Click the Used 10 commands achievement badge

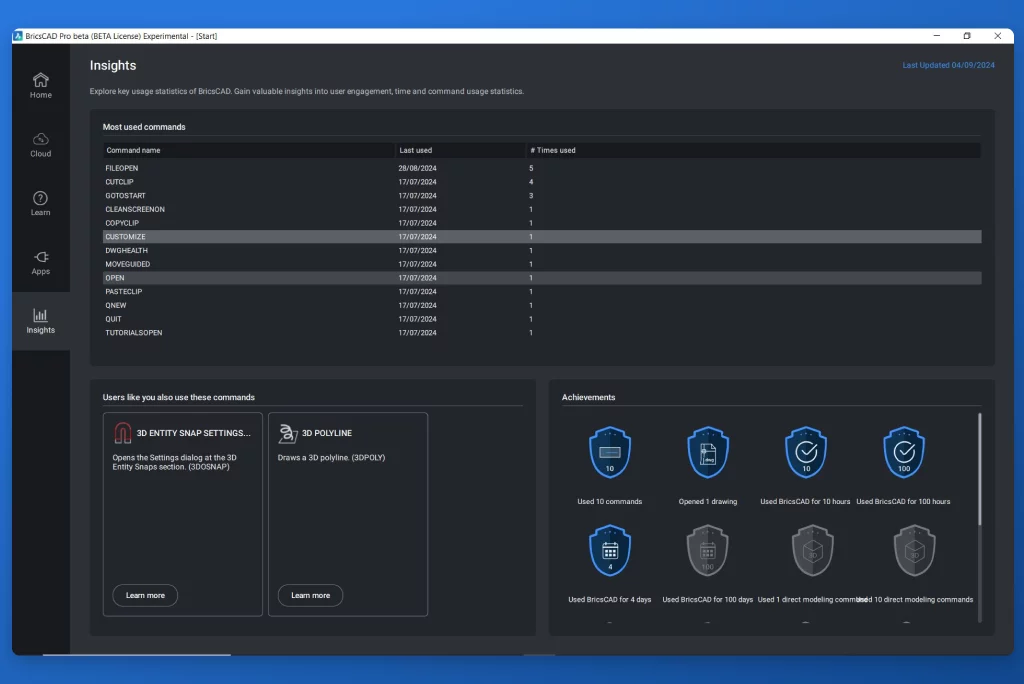point(609,452)
